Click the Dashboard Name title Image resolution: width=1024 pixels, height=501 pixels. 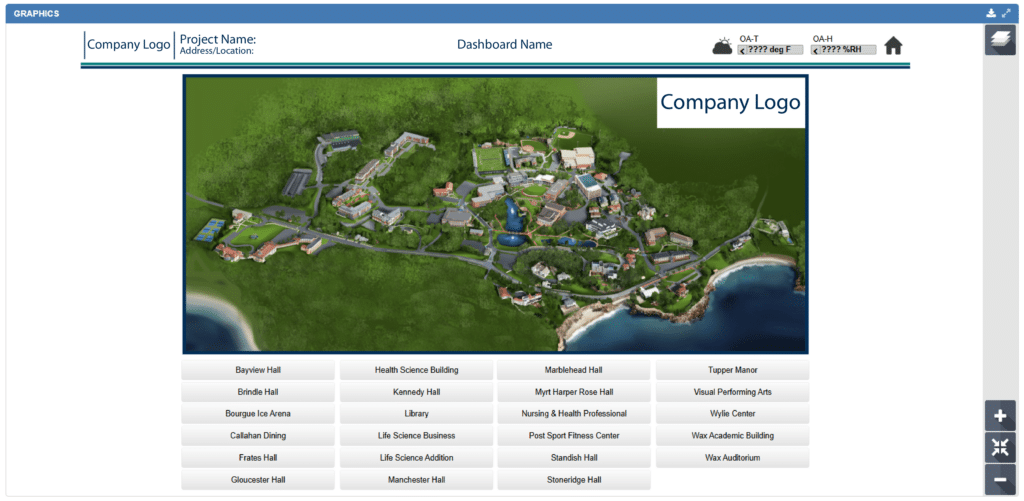click(x=504, y=44)
